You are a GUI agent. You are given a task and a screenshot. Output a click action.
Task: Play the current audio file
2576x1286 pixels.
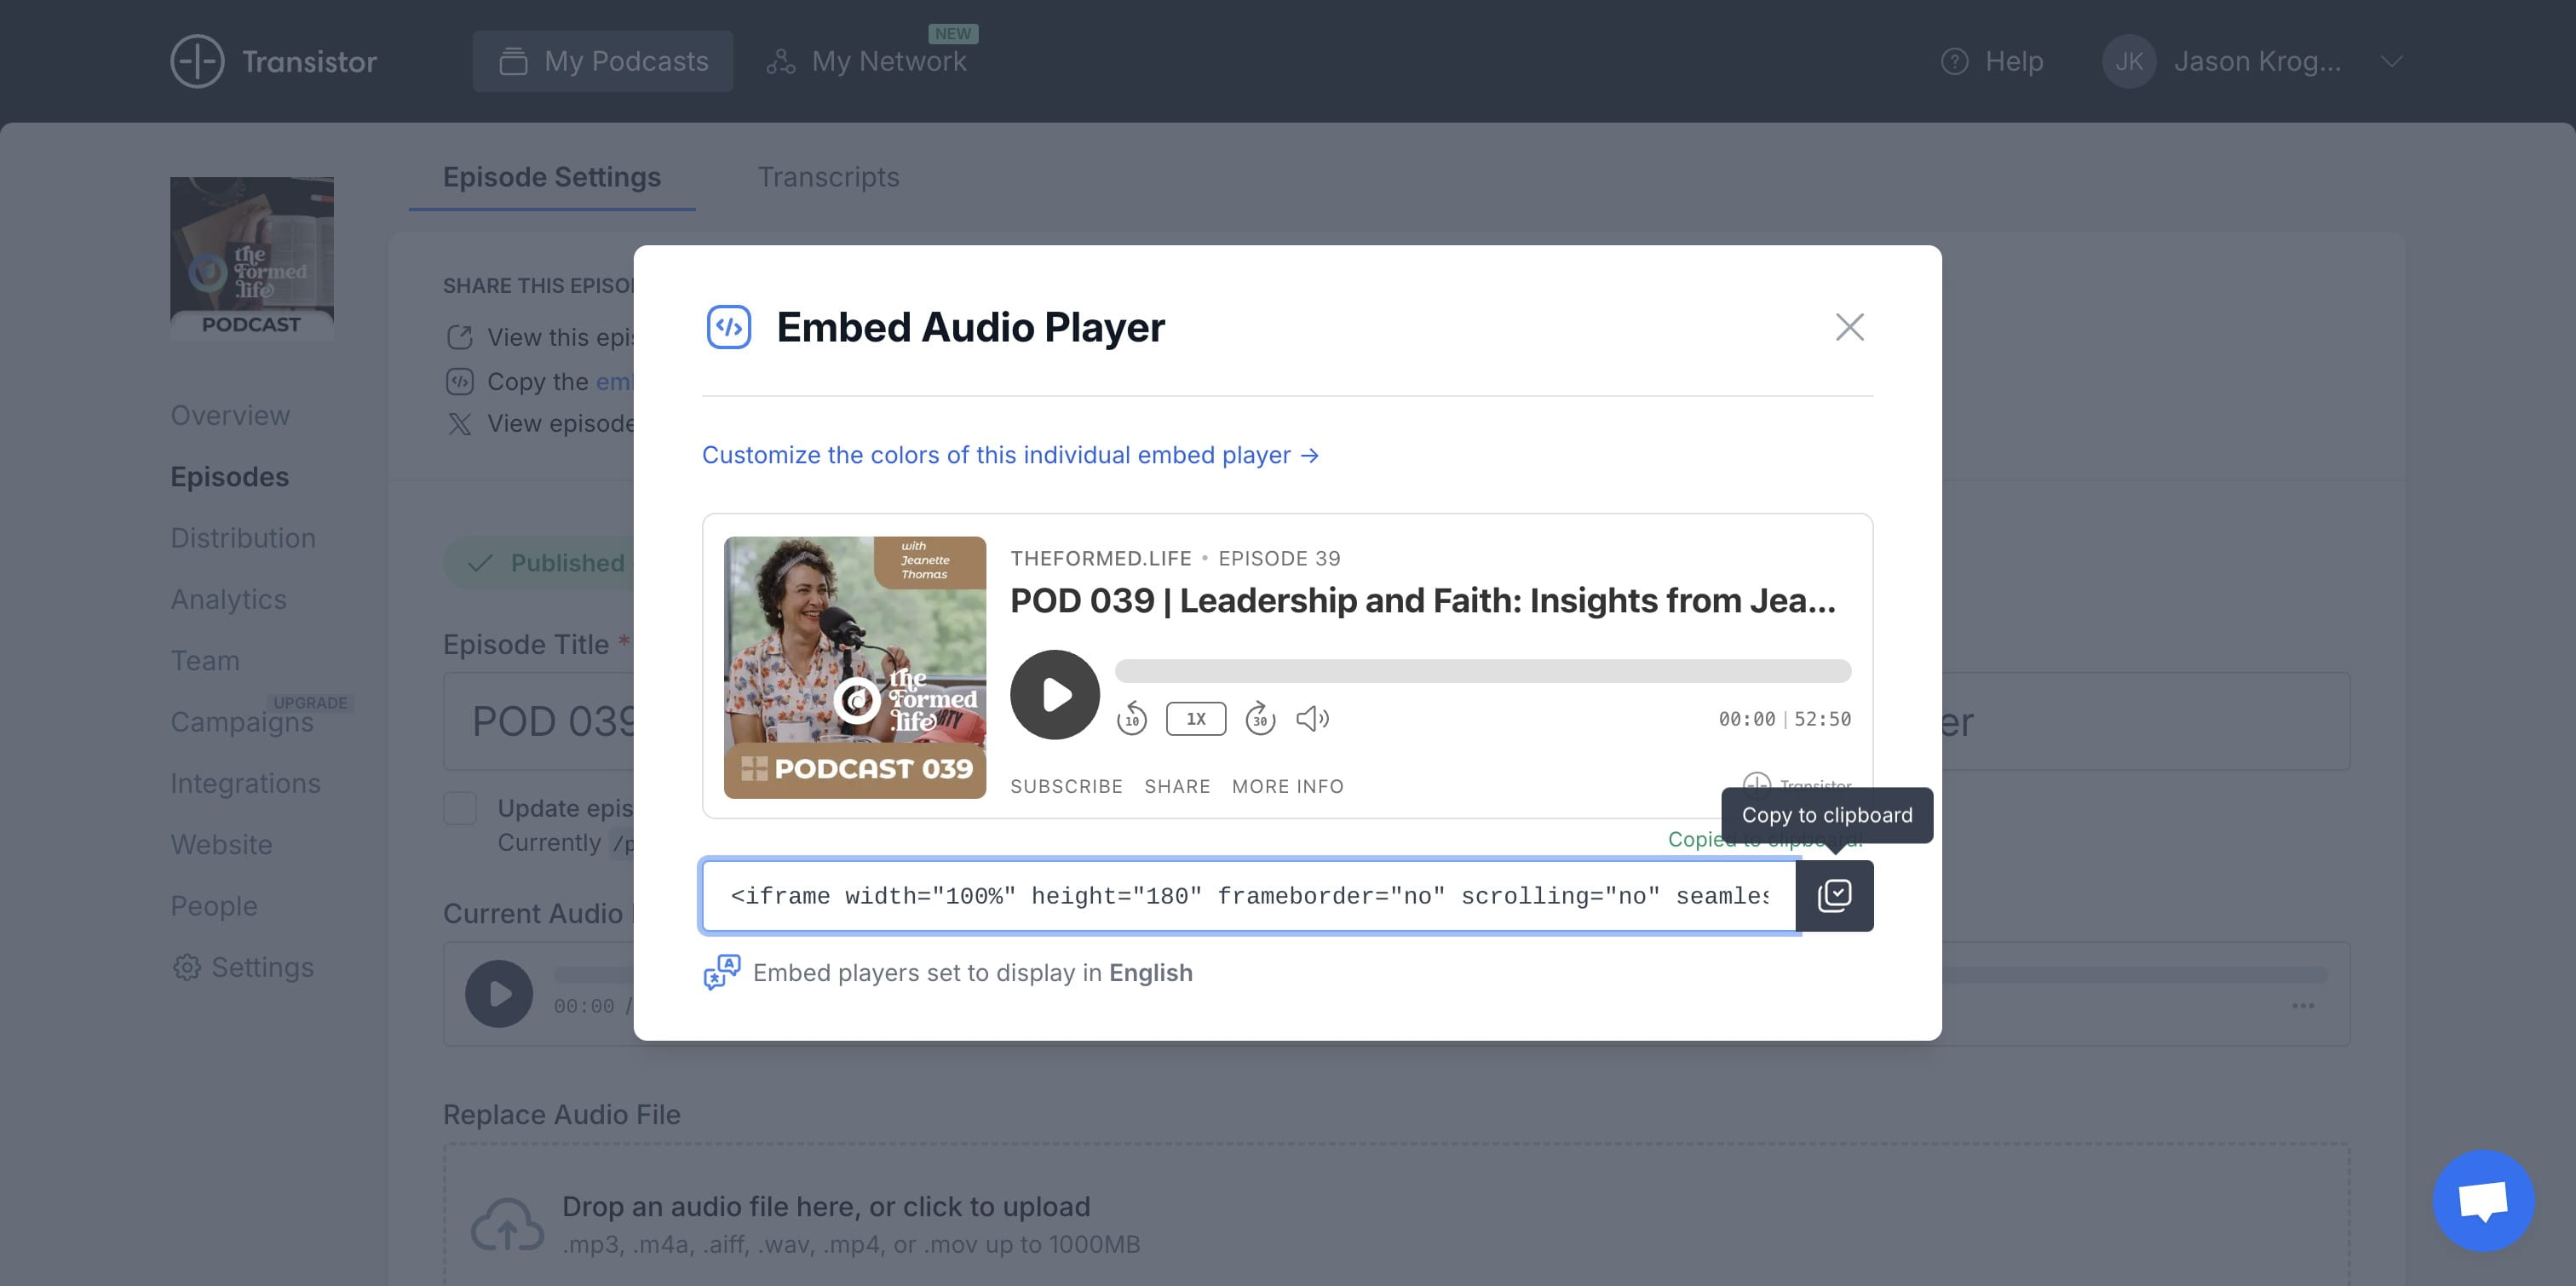point(499,994)
